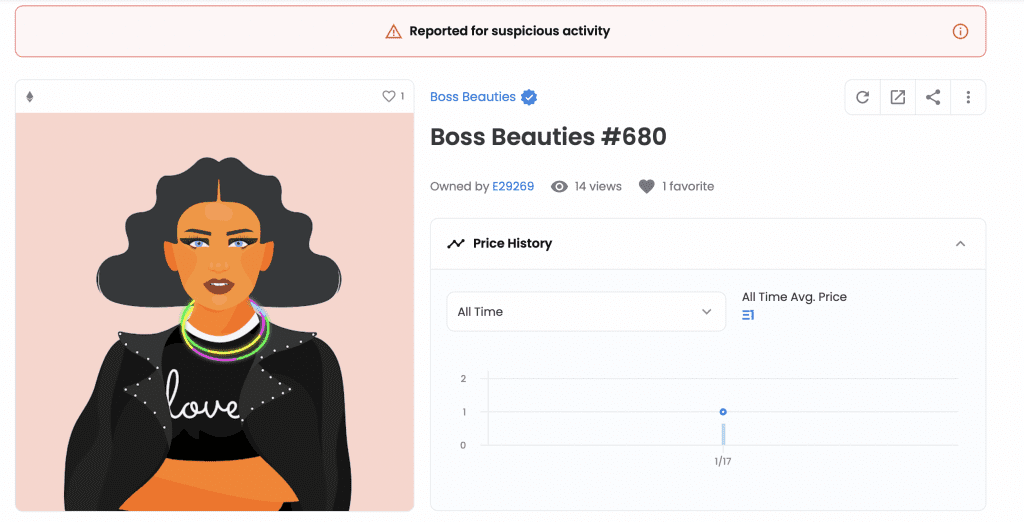Click the share icon
This screenshot has height=522, width=1024.
point(933,97)
